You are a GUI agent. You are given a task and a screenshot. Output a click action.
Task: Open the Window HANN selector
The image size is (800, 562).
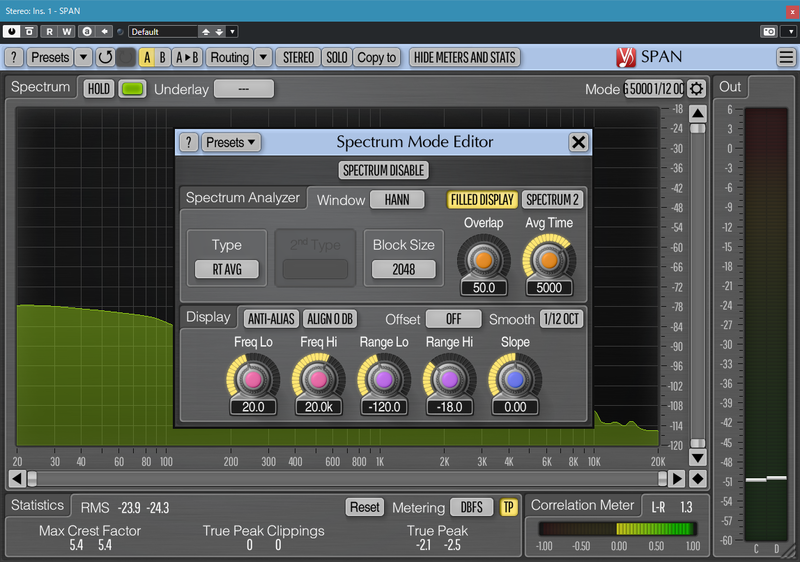tap(397, 199)
